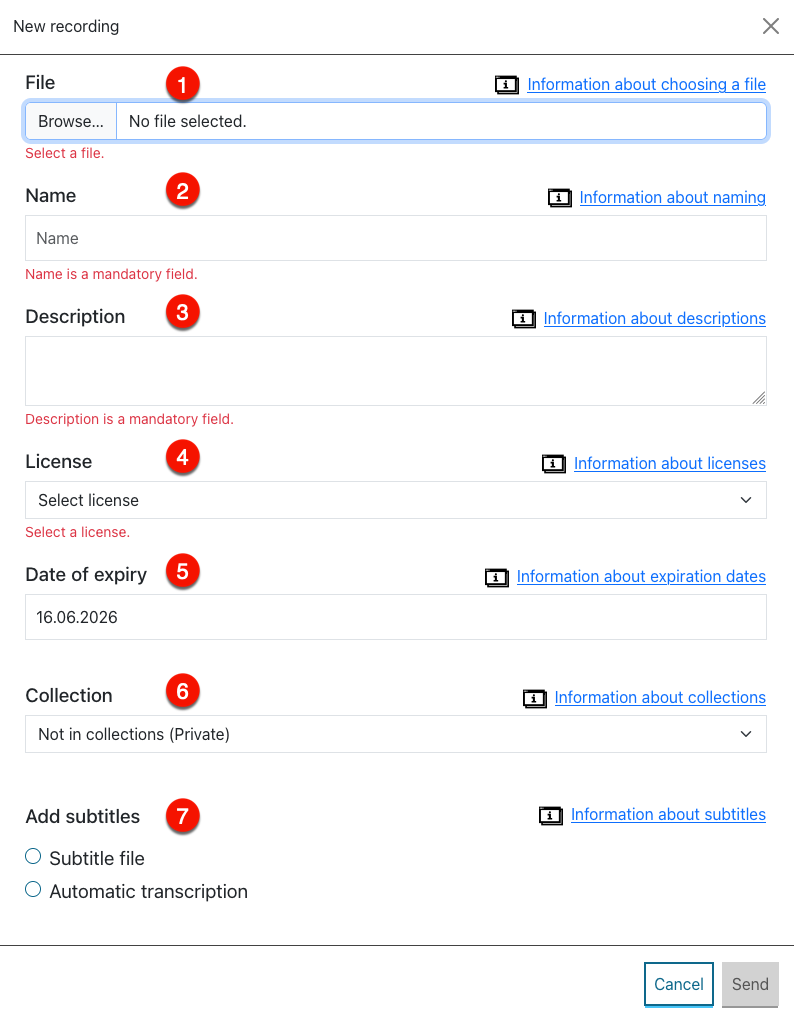Viewport: 794px width, 1022px height.
Task: Click the Send button
Action: (x=750, y=984)
